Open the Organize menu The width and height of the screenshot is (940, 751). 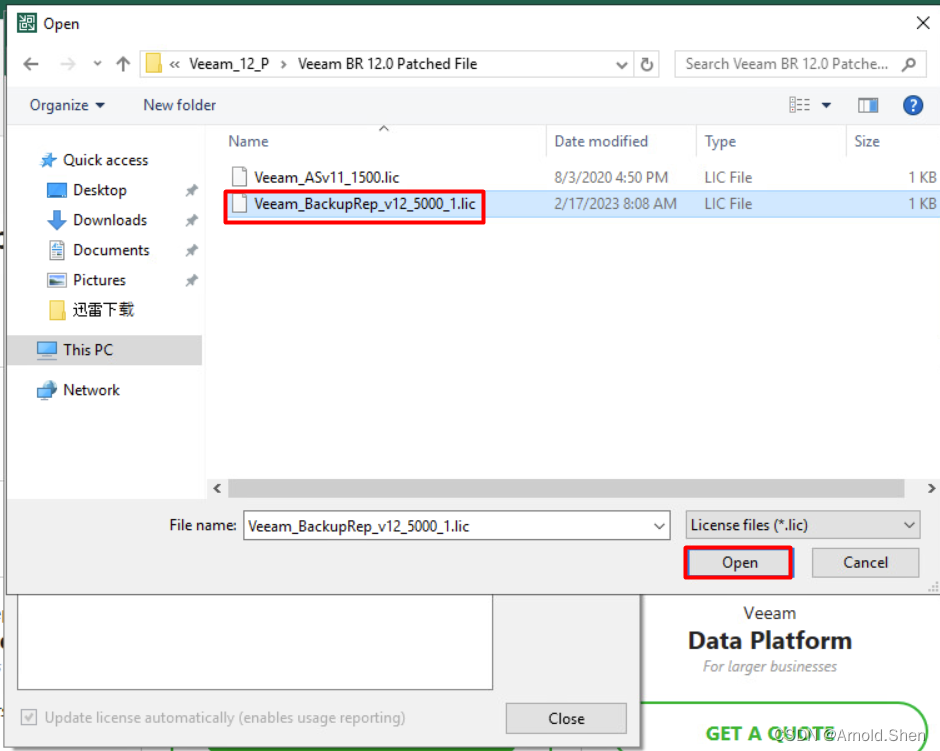(x=67, y=105)
